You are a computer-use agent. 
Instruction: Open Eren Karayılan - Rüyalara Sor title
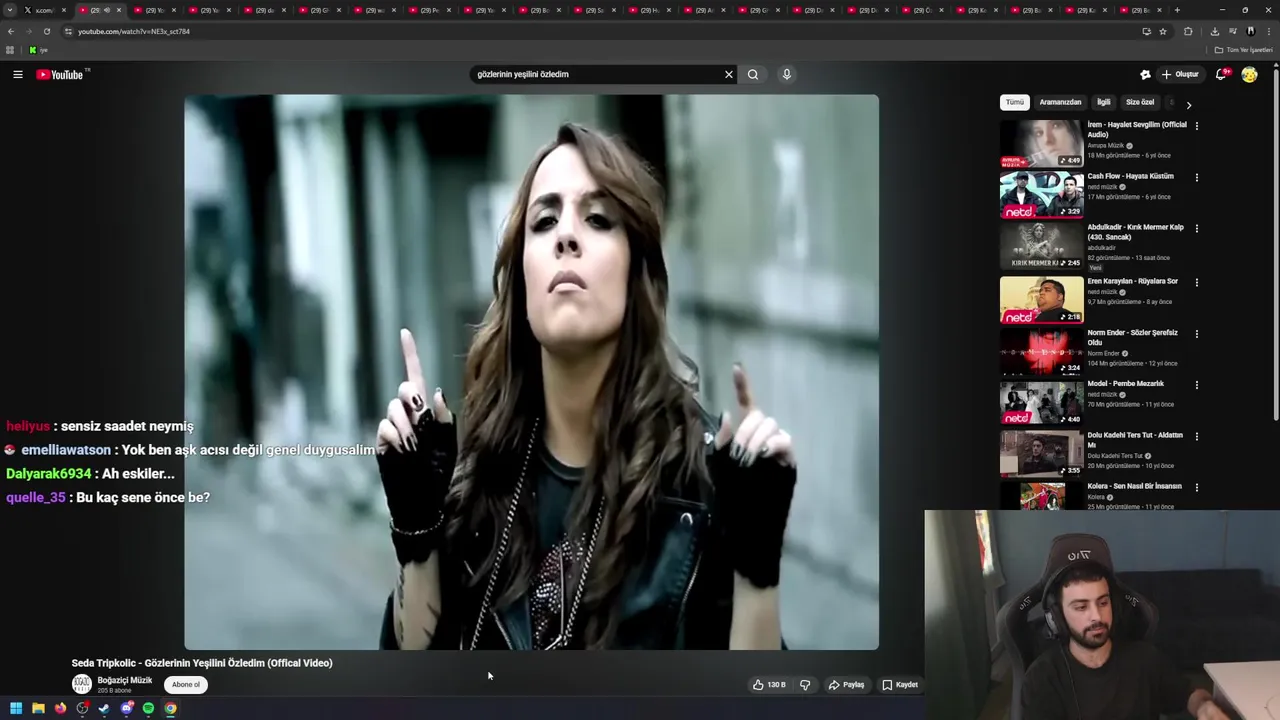pos(1132,281)
